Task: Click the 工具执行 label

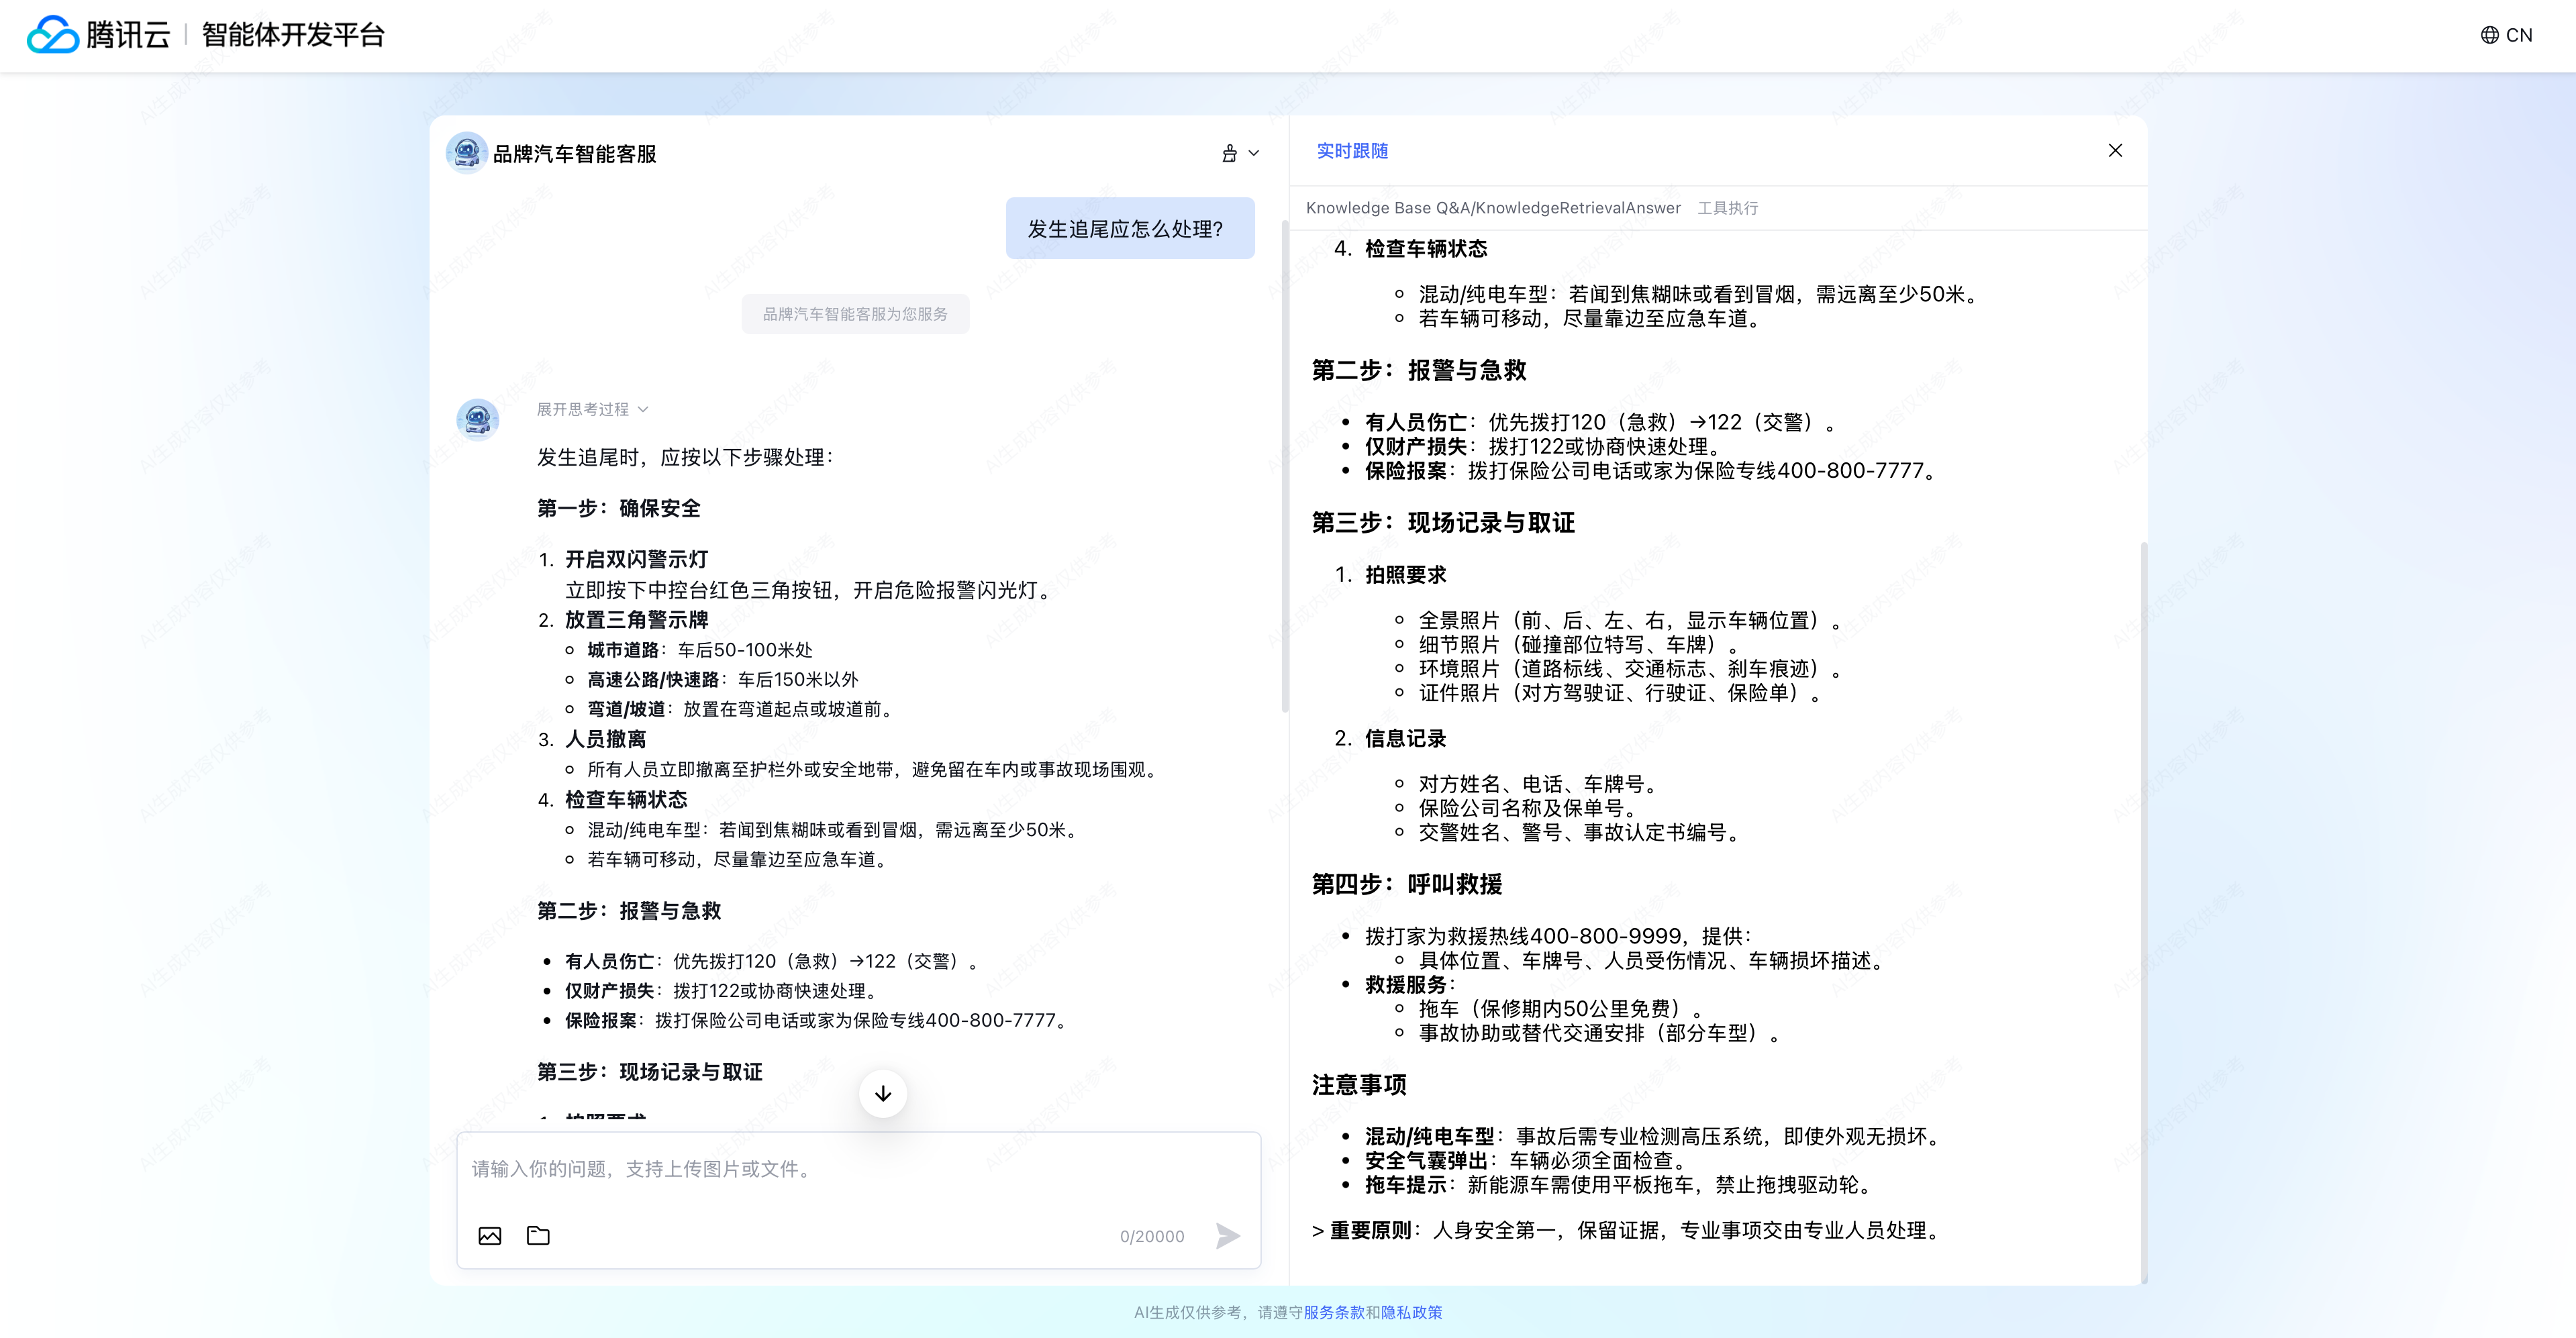Action: (1728, 208)
